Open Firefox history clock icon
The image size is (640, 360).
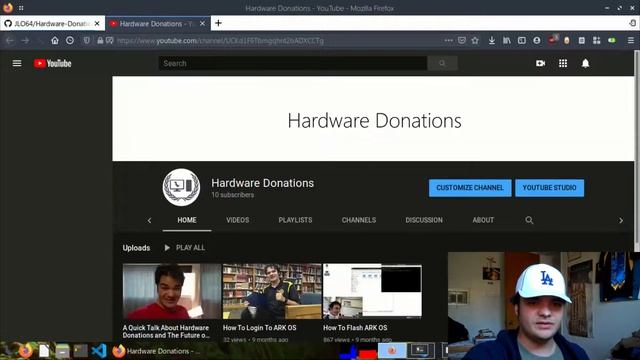tap(70, 40)
